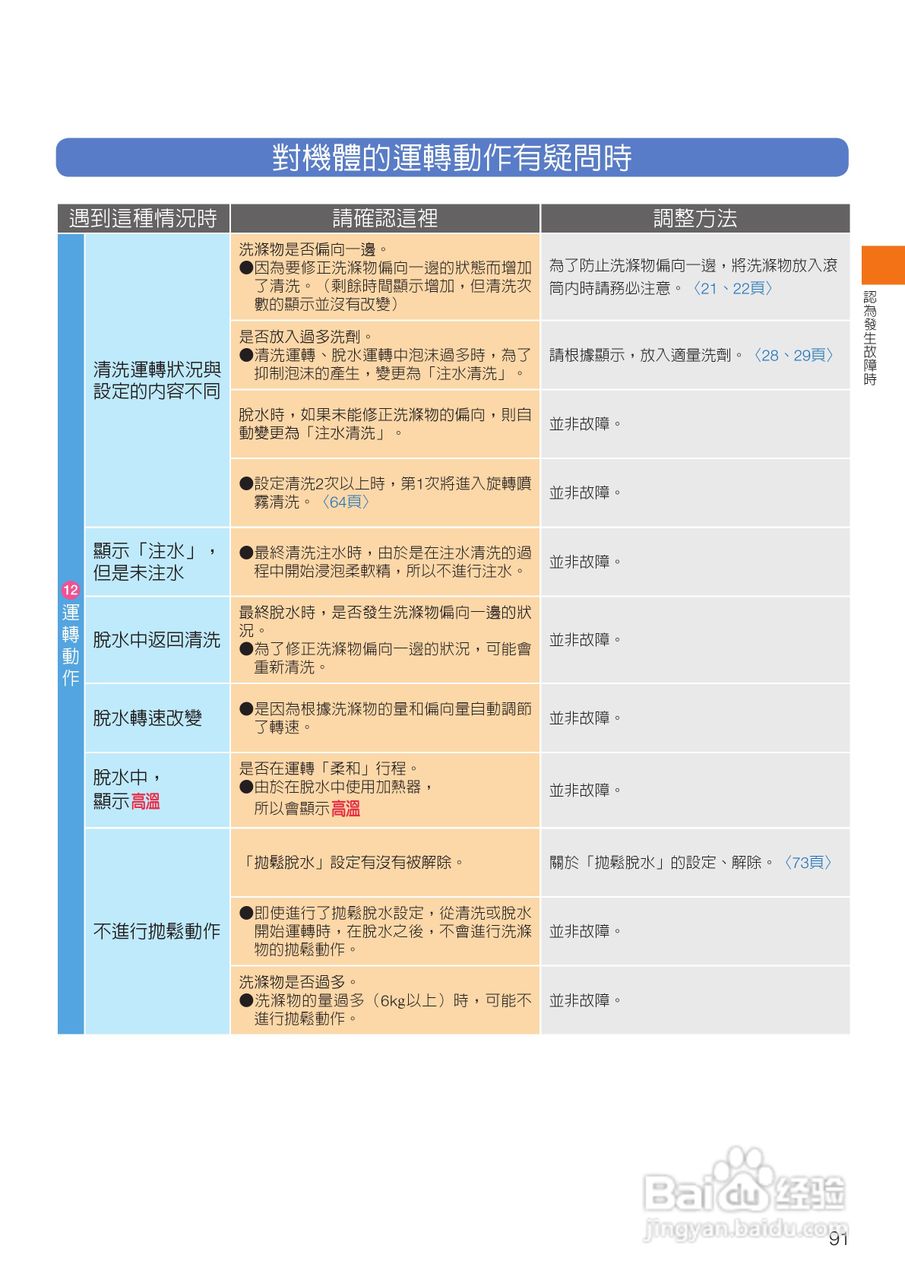This screenshot has width=905, height=1280.
Task: Click the cell about 自動變更為「注水清洗」
Action: click(x=385, y=424)
